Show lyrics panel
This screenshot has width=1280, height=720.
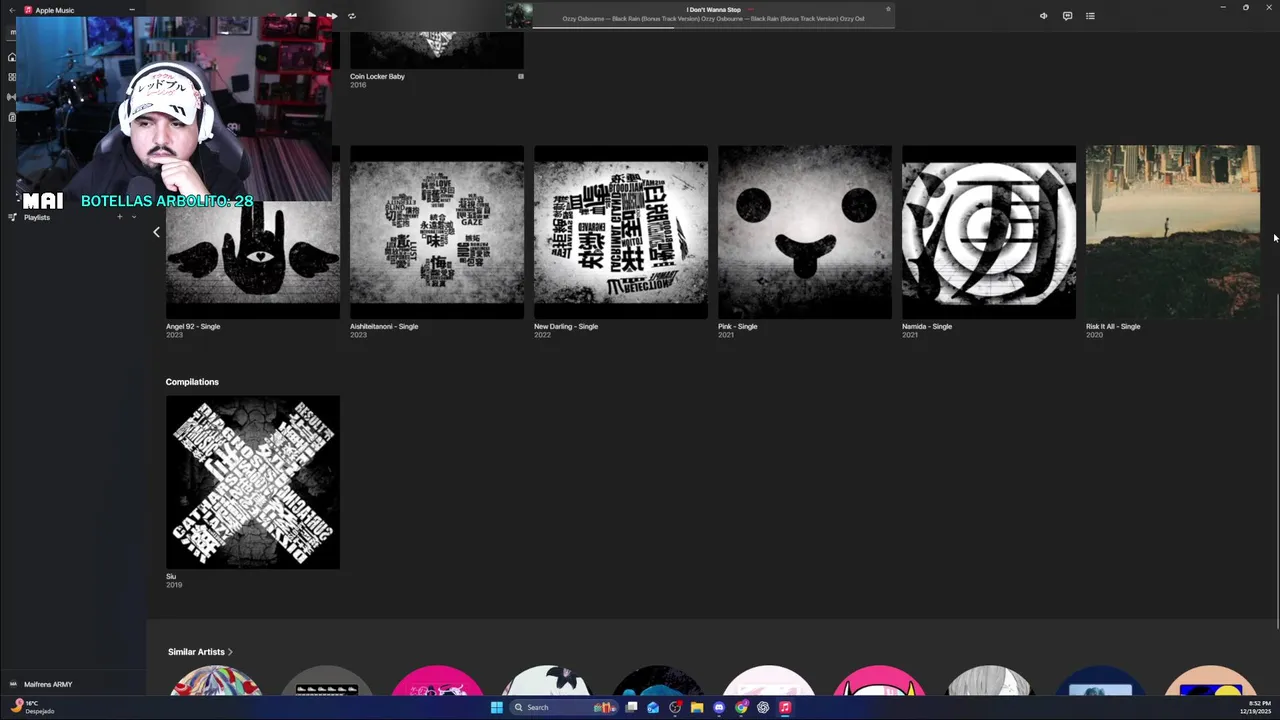pos(1067,16)
